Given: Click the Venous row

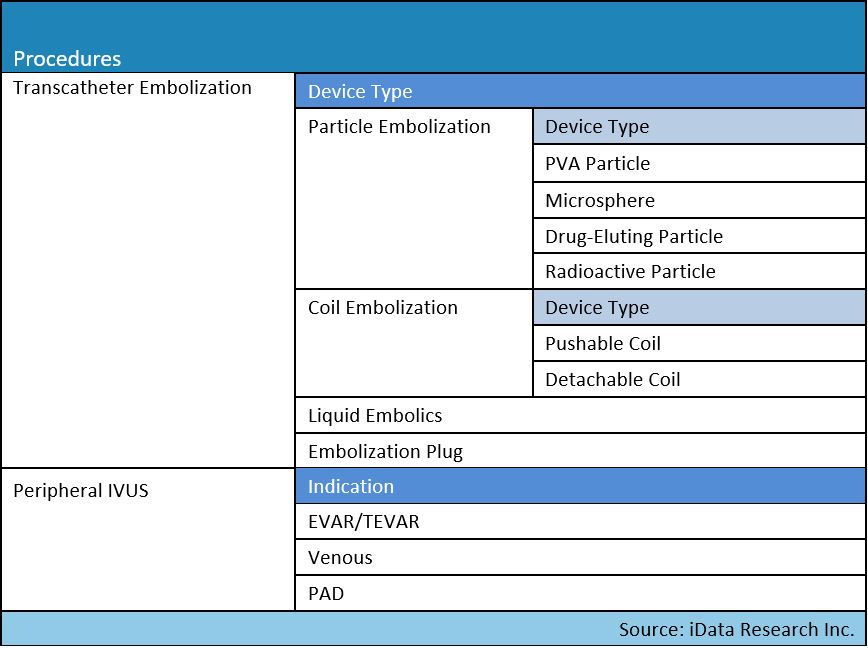Looking at the screenshot, I should click(x=580, y=557).
